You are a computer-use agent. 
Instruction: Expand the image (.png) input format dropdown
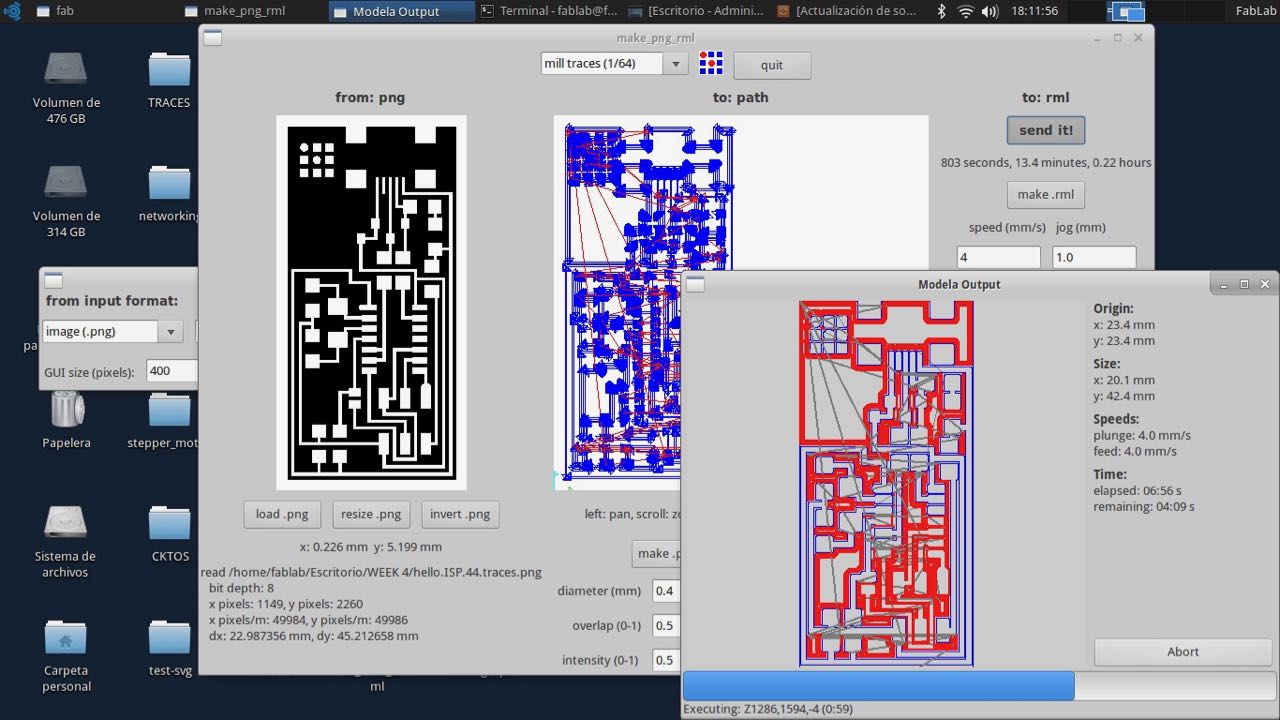pos(112,332)
